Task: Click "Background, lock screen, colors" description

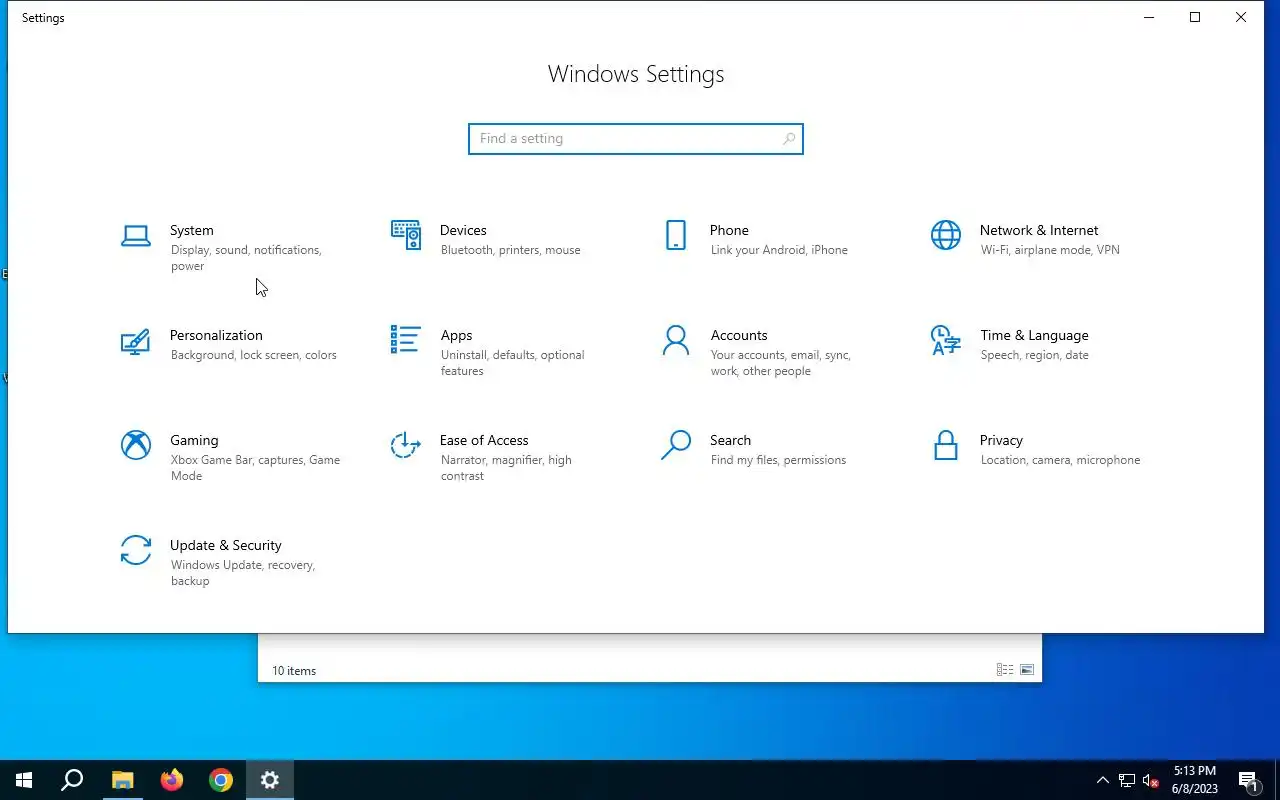Action: [254, 355]
